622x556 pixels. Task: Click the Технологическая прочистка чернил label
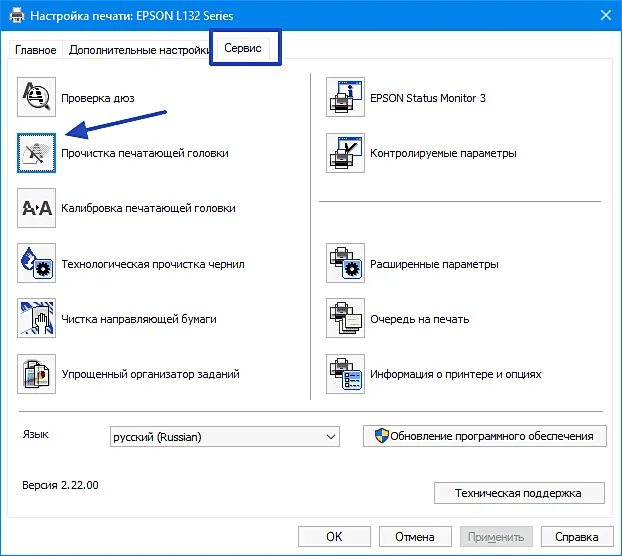(153, 264)
